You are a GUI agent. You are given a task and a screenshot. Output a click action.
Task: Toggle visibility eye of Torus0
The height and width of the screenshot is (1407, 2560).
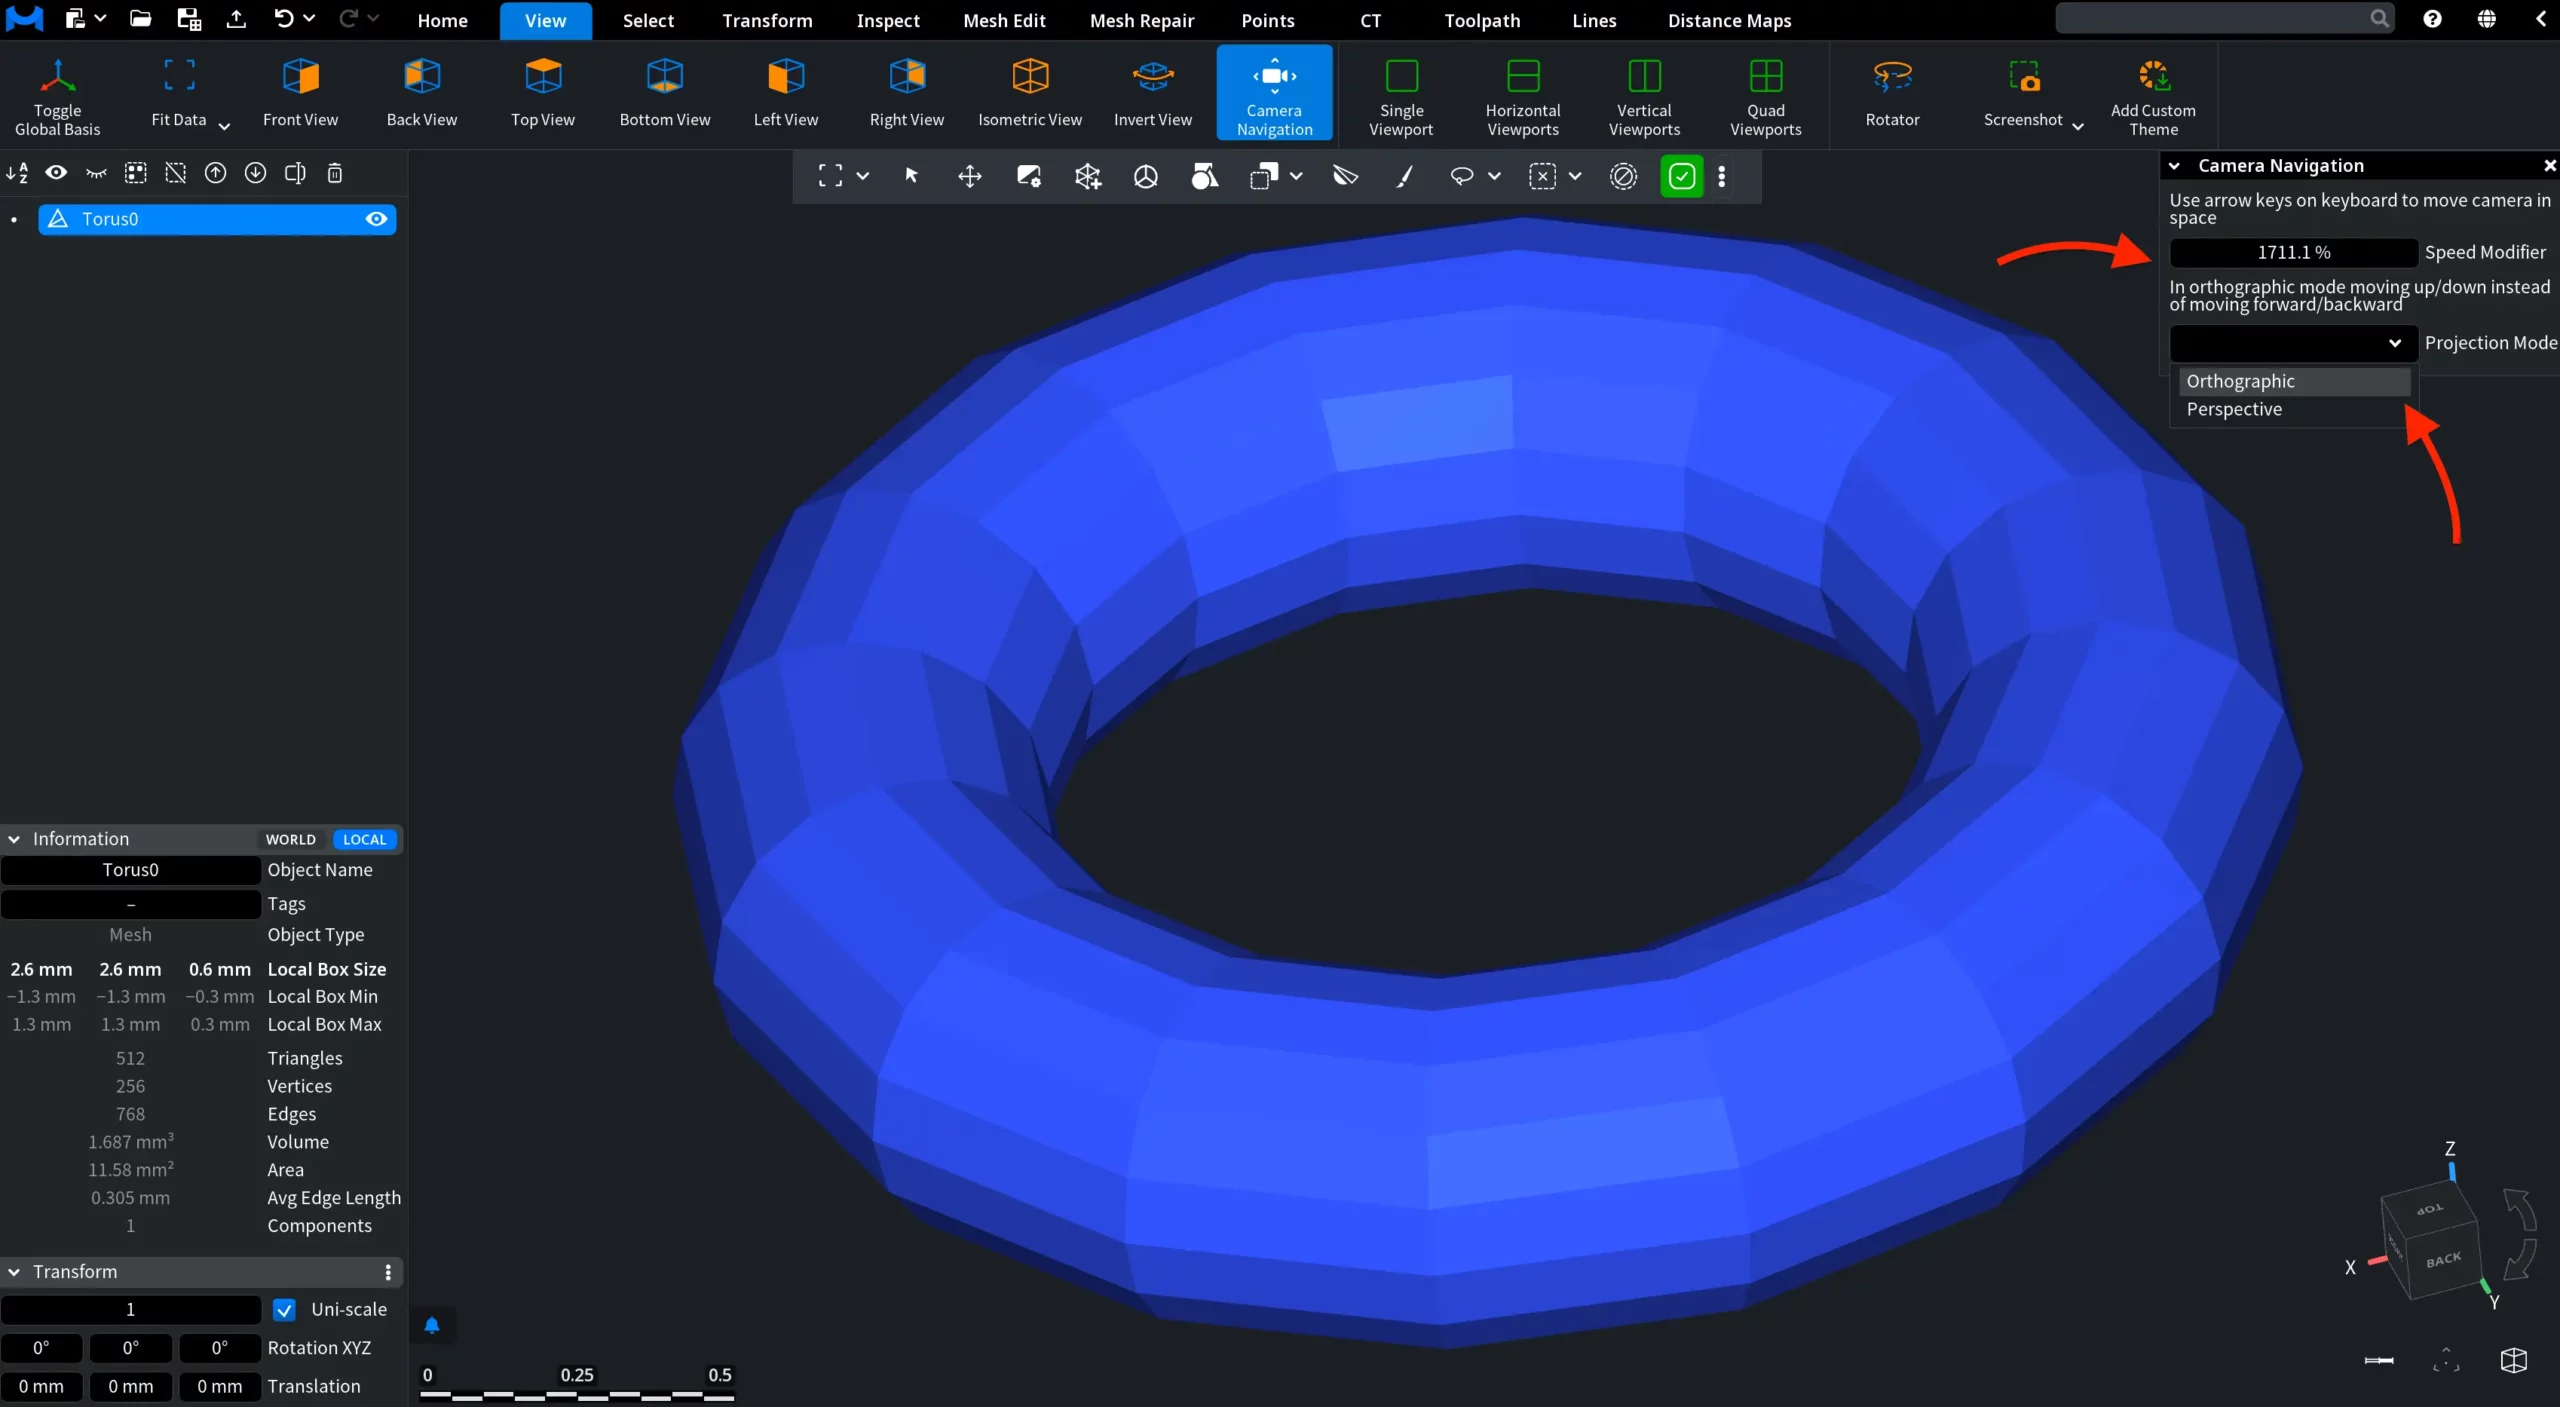[376, 219]
